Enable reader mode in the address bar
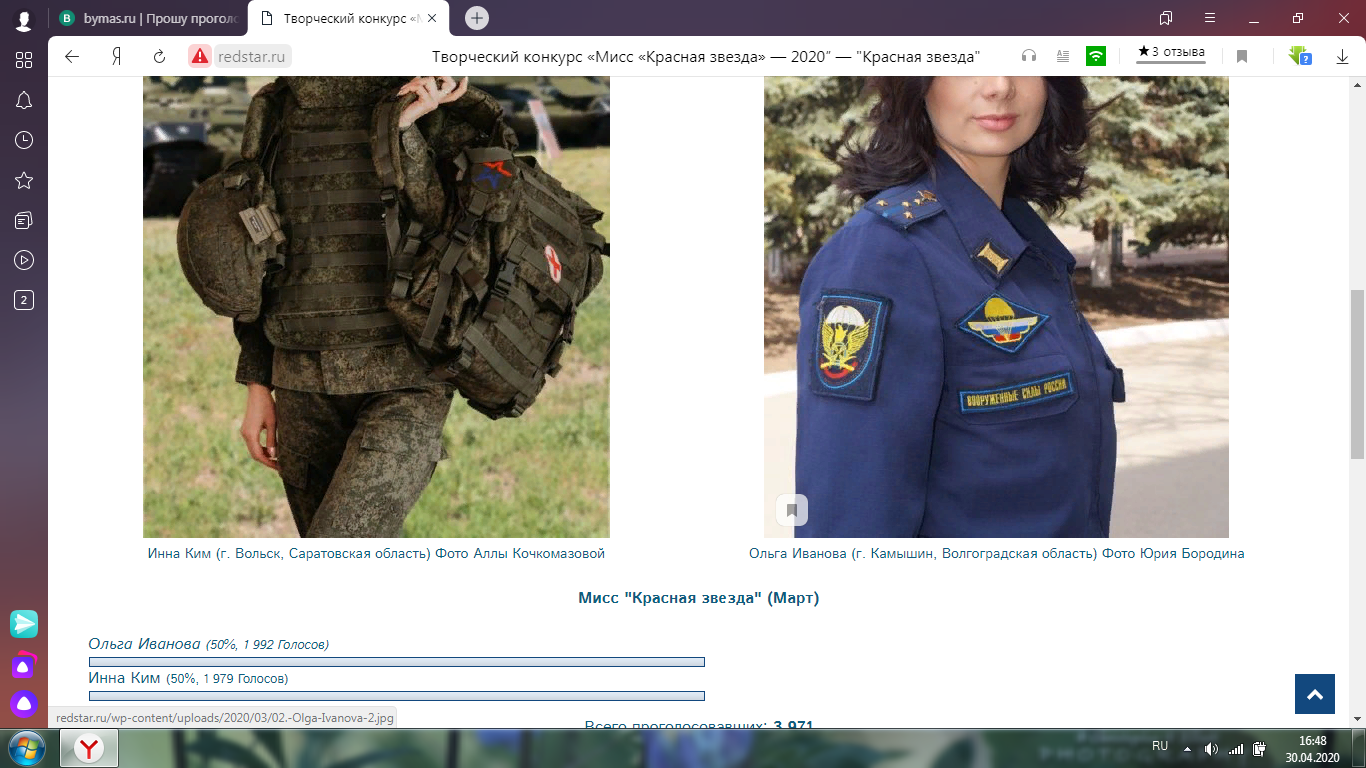Image resolution: width=1366 pixels, height=768 pixels. coord(1063,57)
